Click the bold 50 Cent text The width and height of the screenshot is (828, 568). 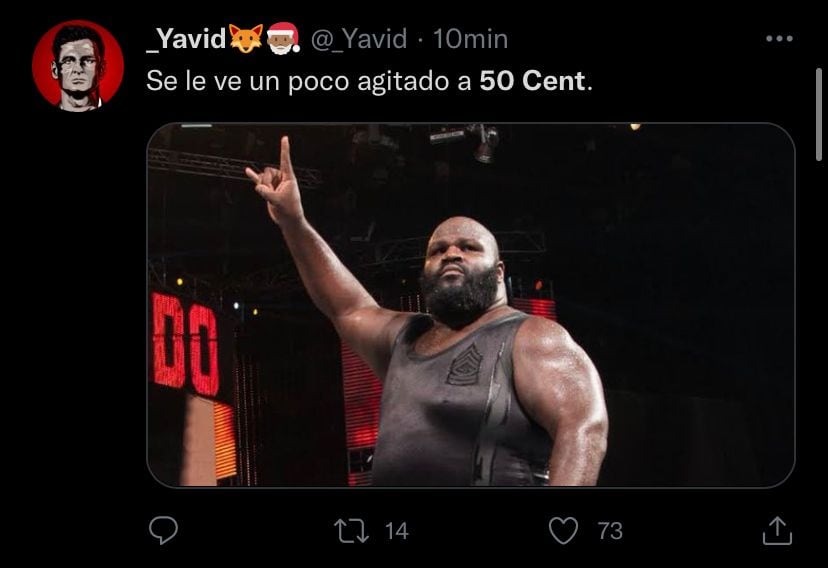533,81
